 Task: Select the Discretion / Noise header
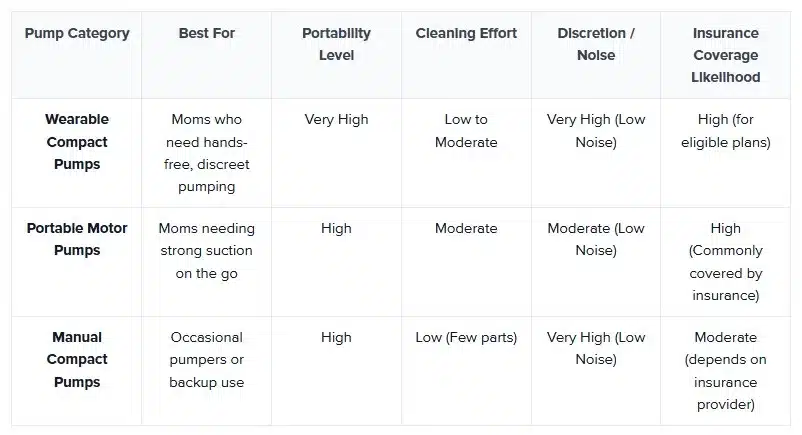point(596,44)
